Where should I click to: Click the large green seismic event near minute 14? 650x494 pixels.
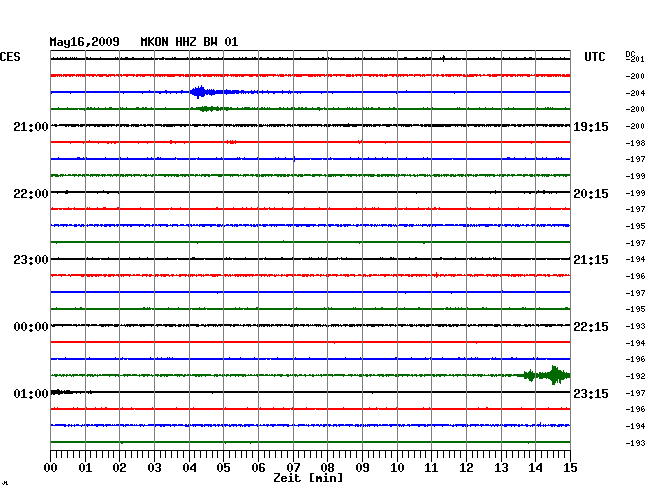coord(546,375)
